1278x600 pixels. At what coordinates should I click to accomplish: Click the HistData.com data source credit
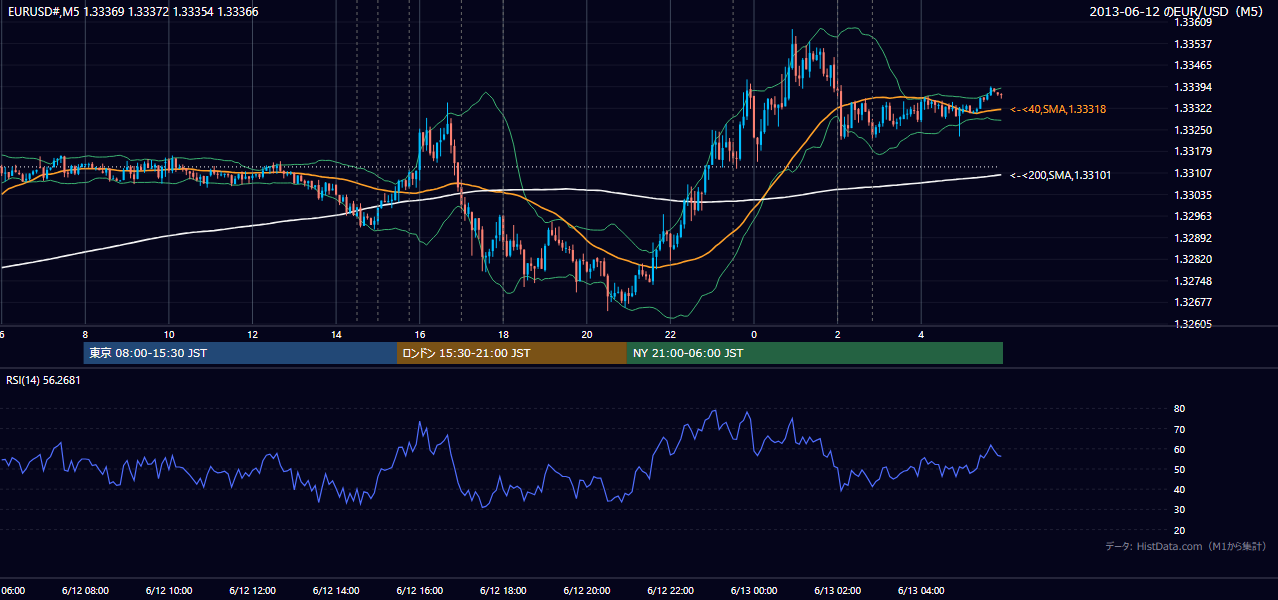[x=1186, y=546]
